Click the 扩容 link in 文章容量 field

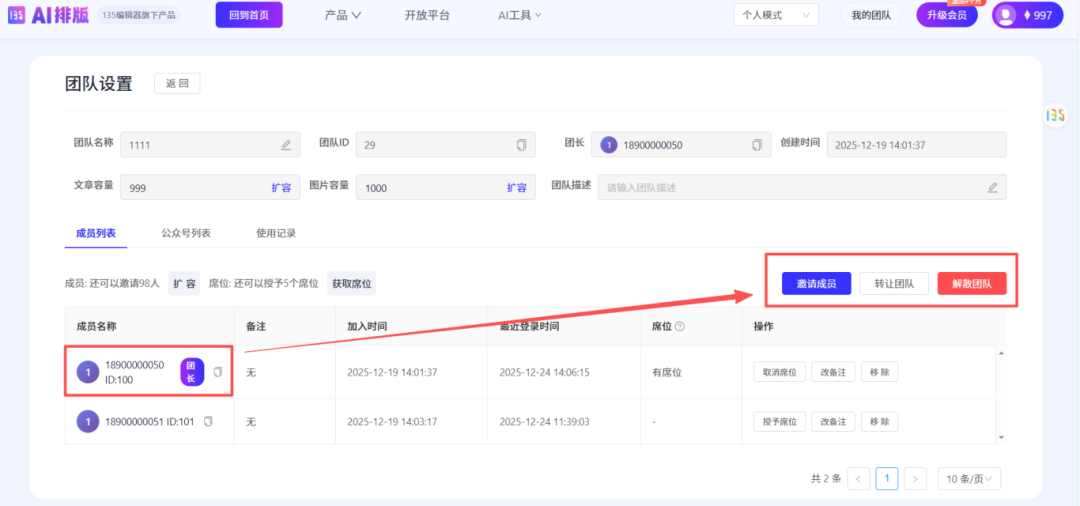[x=281, y=187]
